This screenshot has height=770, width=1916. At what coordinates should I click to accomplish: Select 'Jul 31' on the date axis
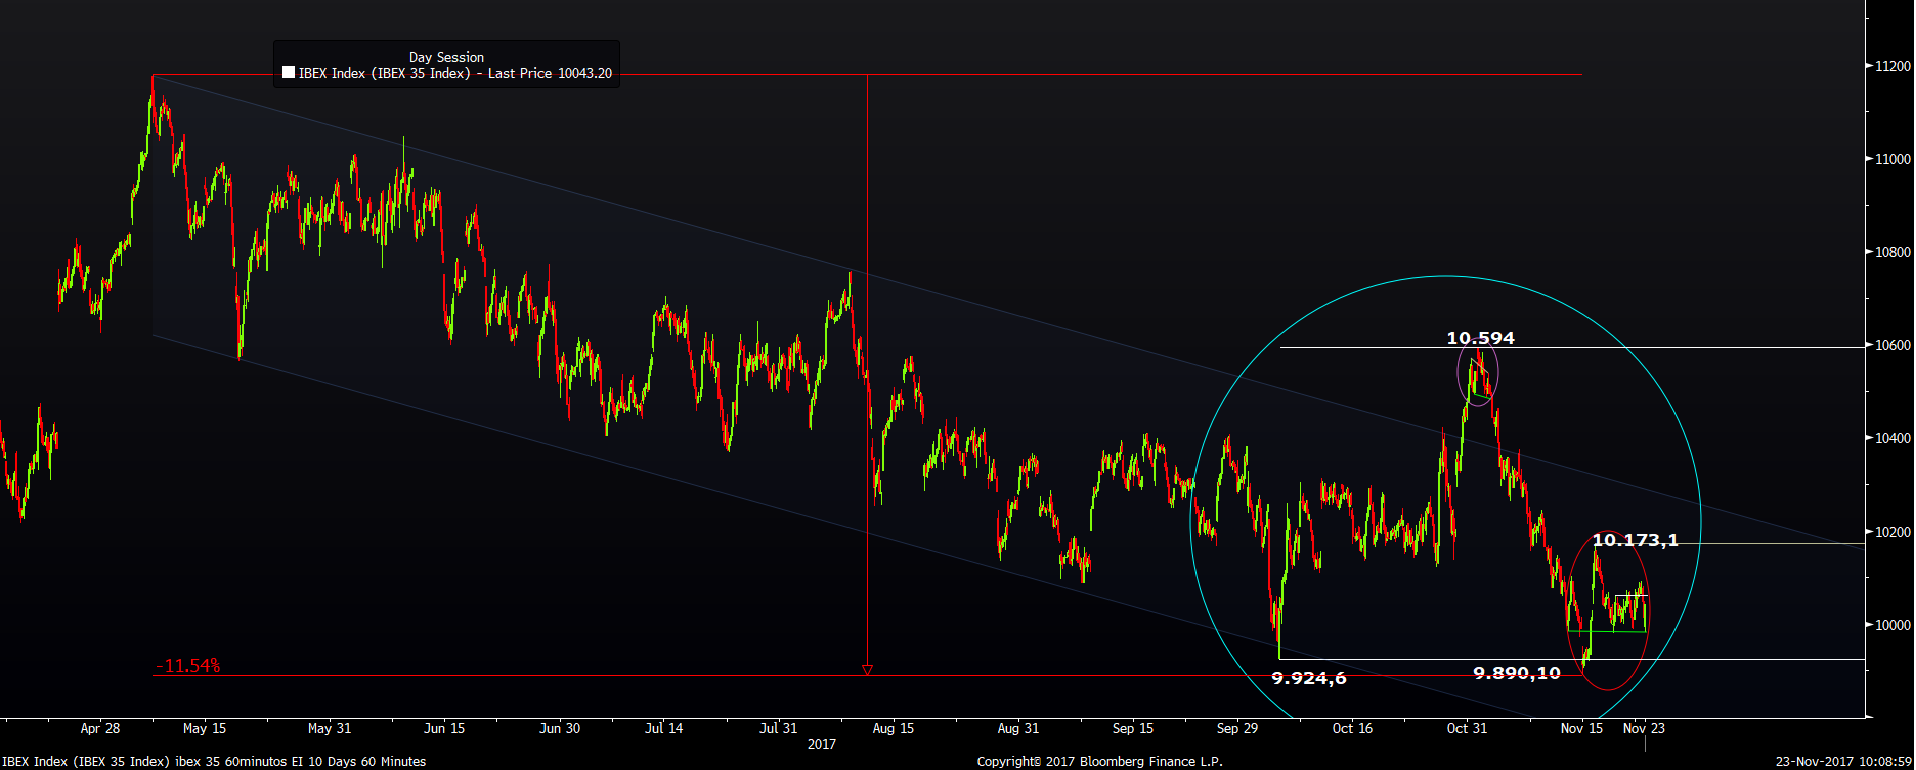778,728
